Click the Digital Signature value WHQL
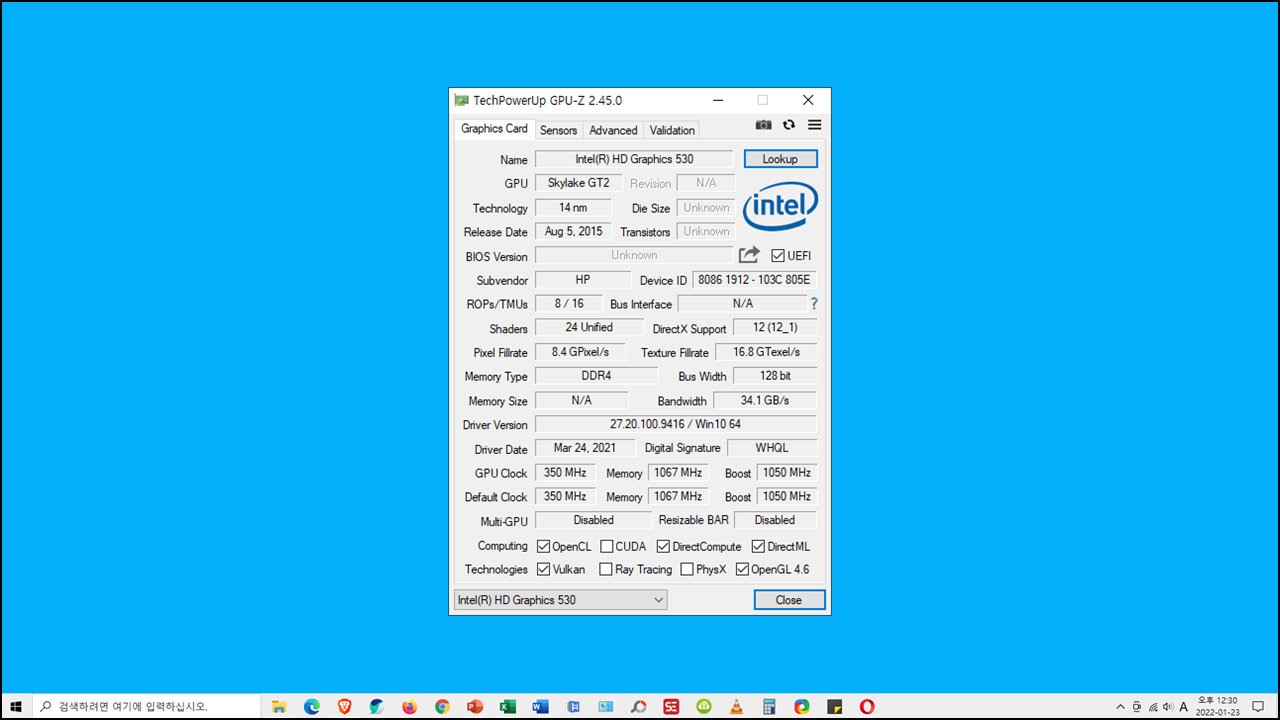 tap(772, 448)
